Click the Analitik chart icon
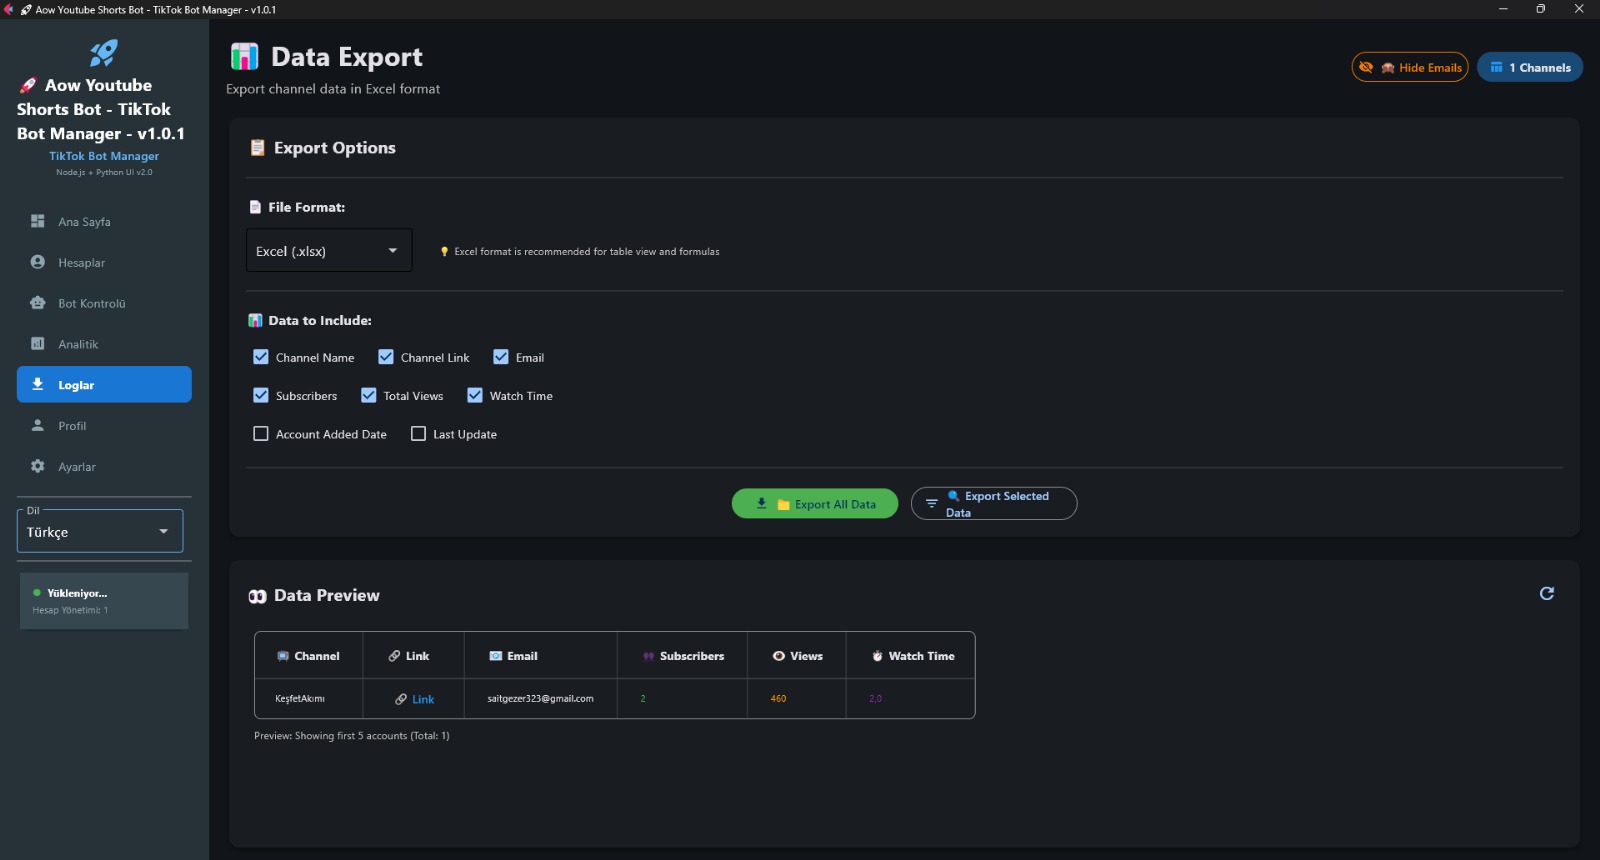1600x860 pixels. coord(38,344)
